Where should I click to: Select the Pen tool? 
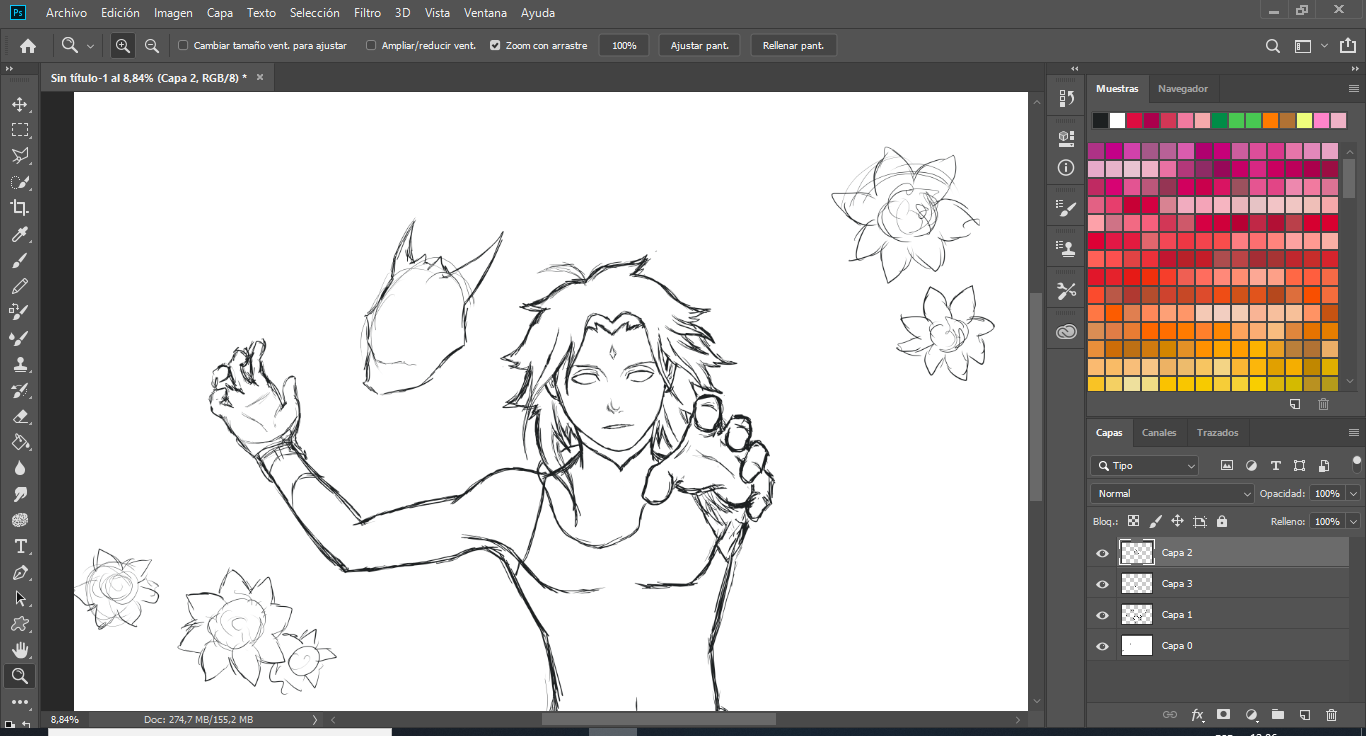click(20, 572)
